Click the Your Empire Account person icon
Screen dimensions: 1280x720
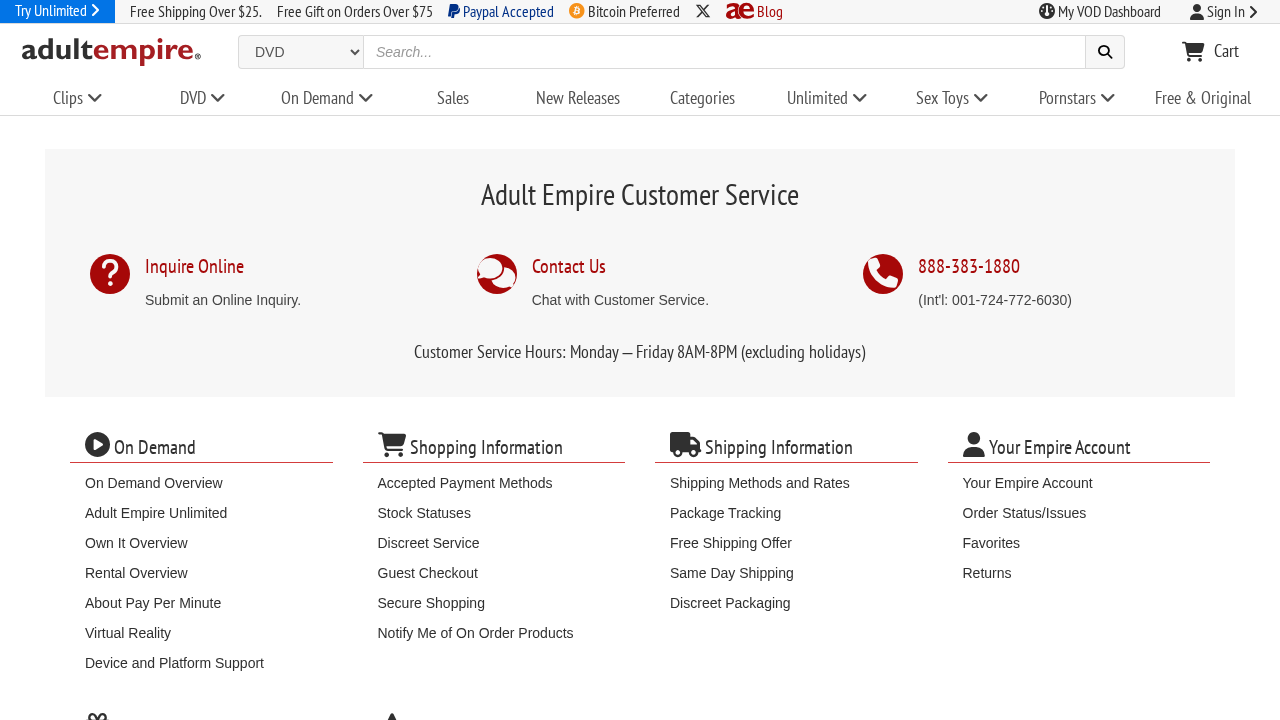pyautogui.click(x=974, y=444)
